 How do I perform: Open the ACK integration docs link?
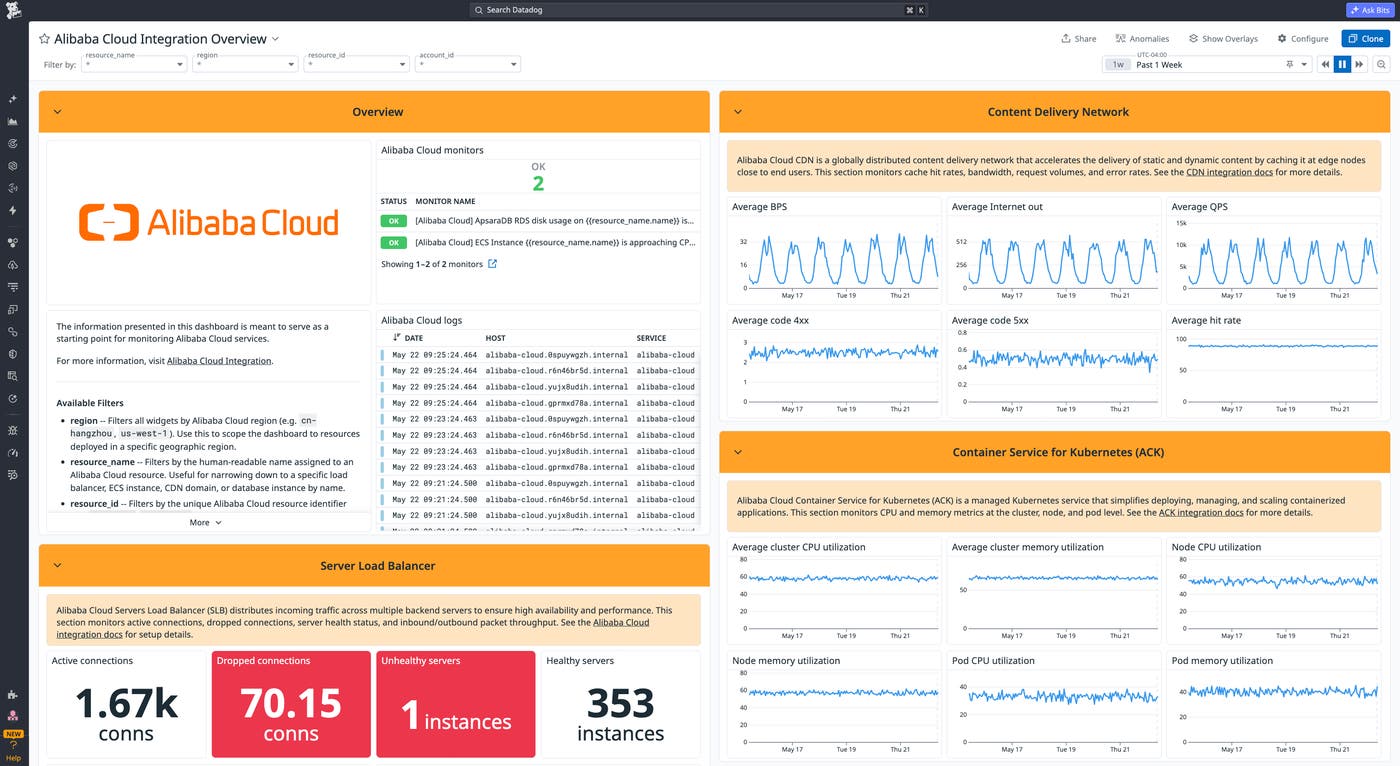[x=1201, y=512]
